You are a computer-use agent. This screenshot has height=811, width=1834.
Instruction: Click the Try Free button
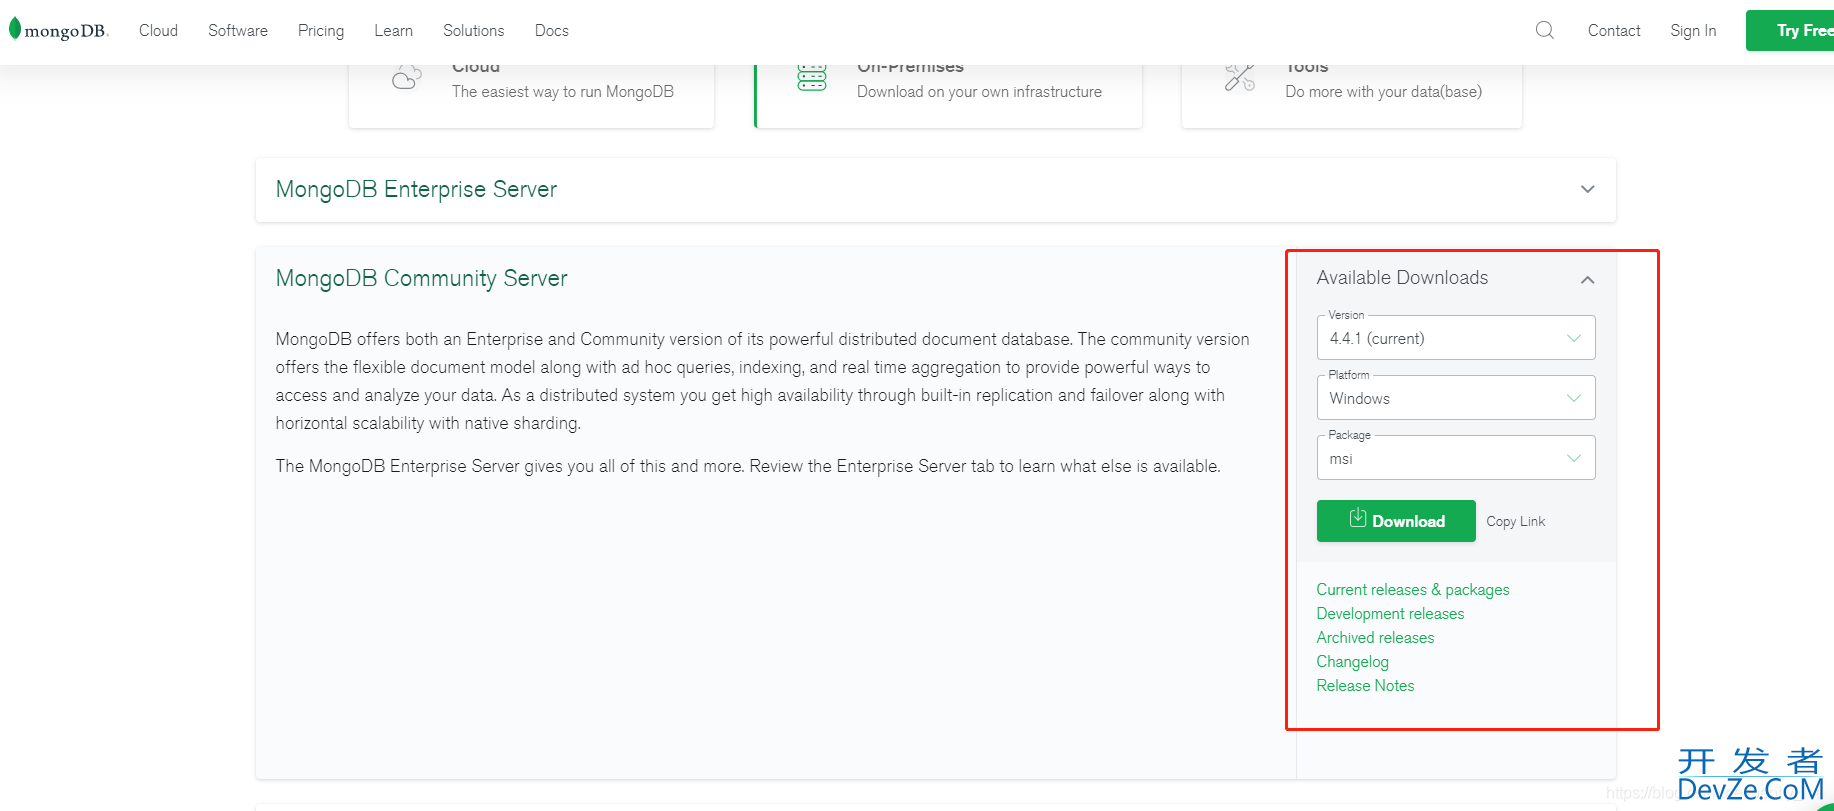point(1791,31)
